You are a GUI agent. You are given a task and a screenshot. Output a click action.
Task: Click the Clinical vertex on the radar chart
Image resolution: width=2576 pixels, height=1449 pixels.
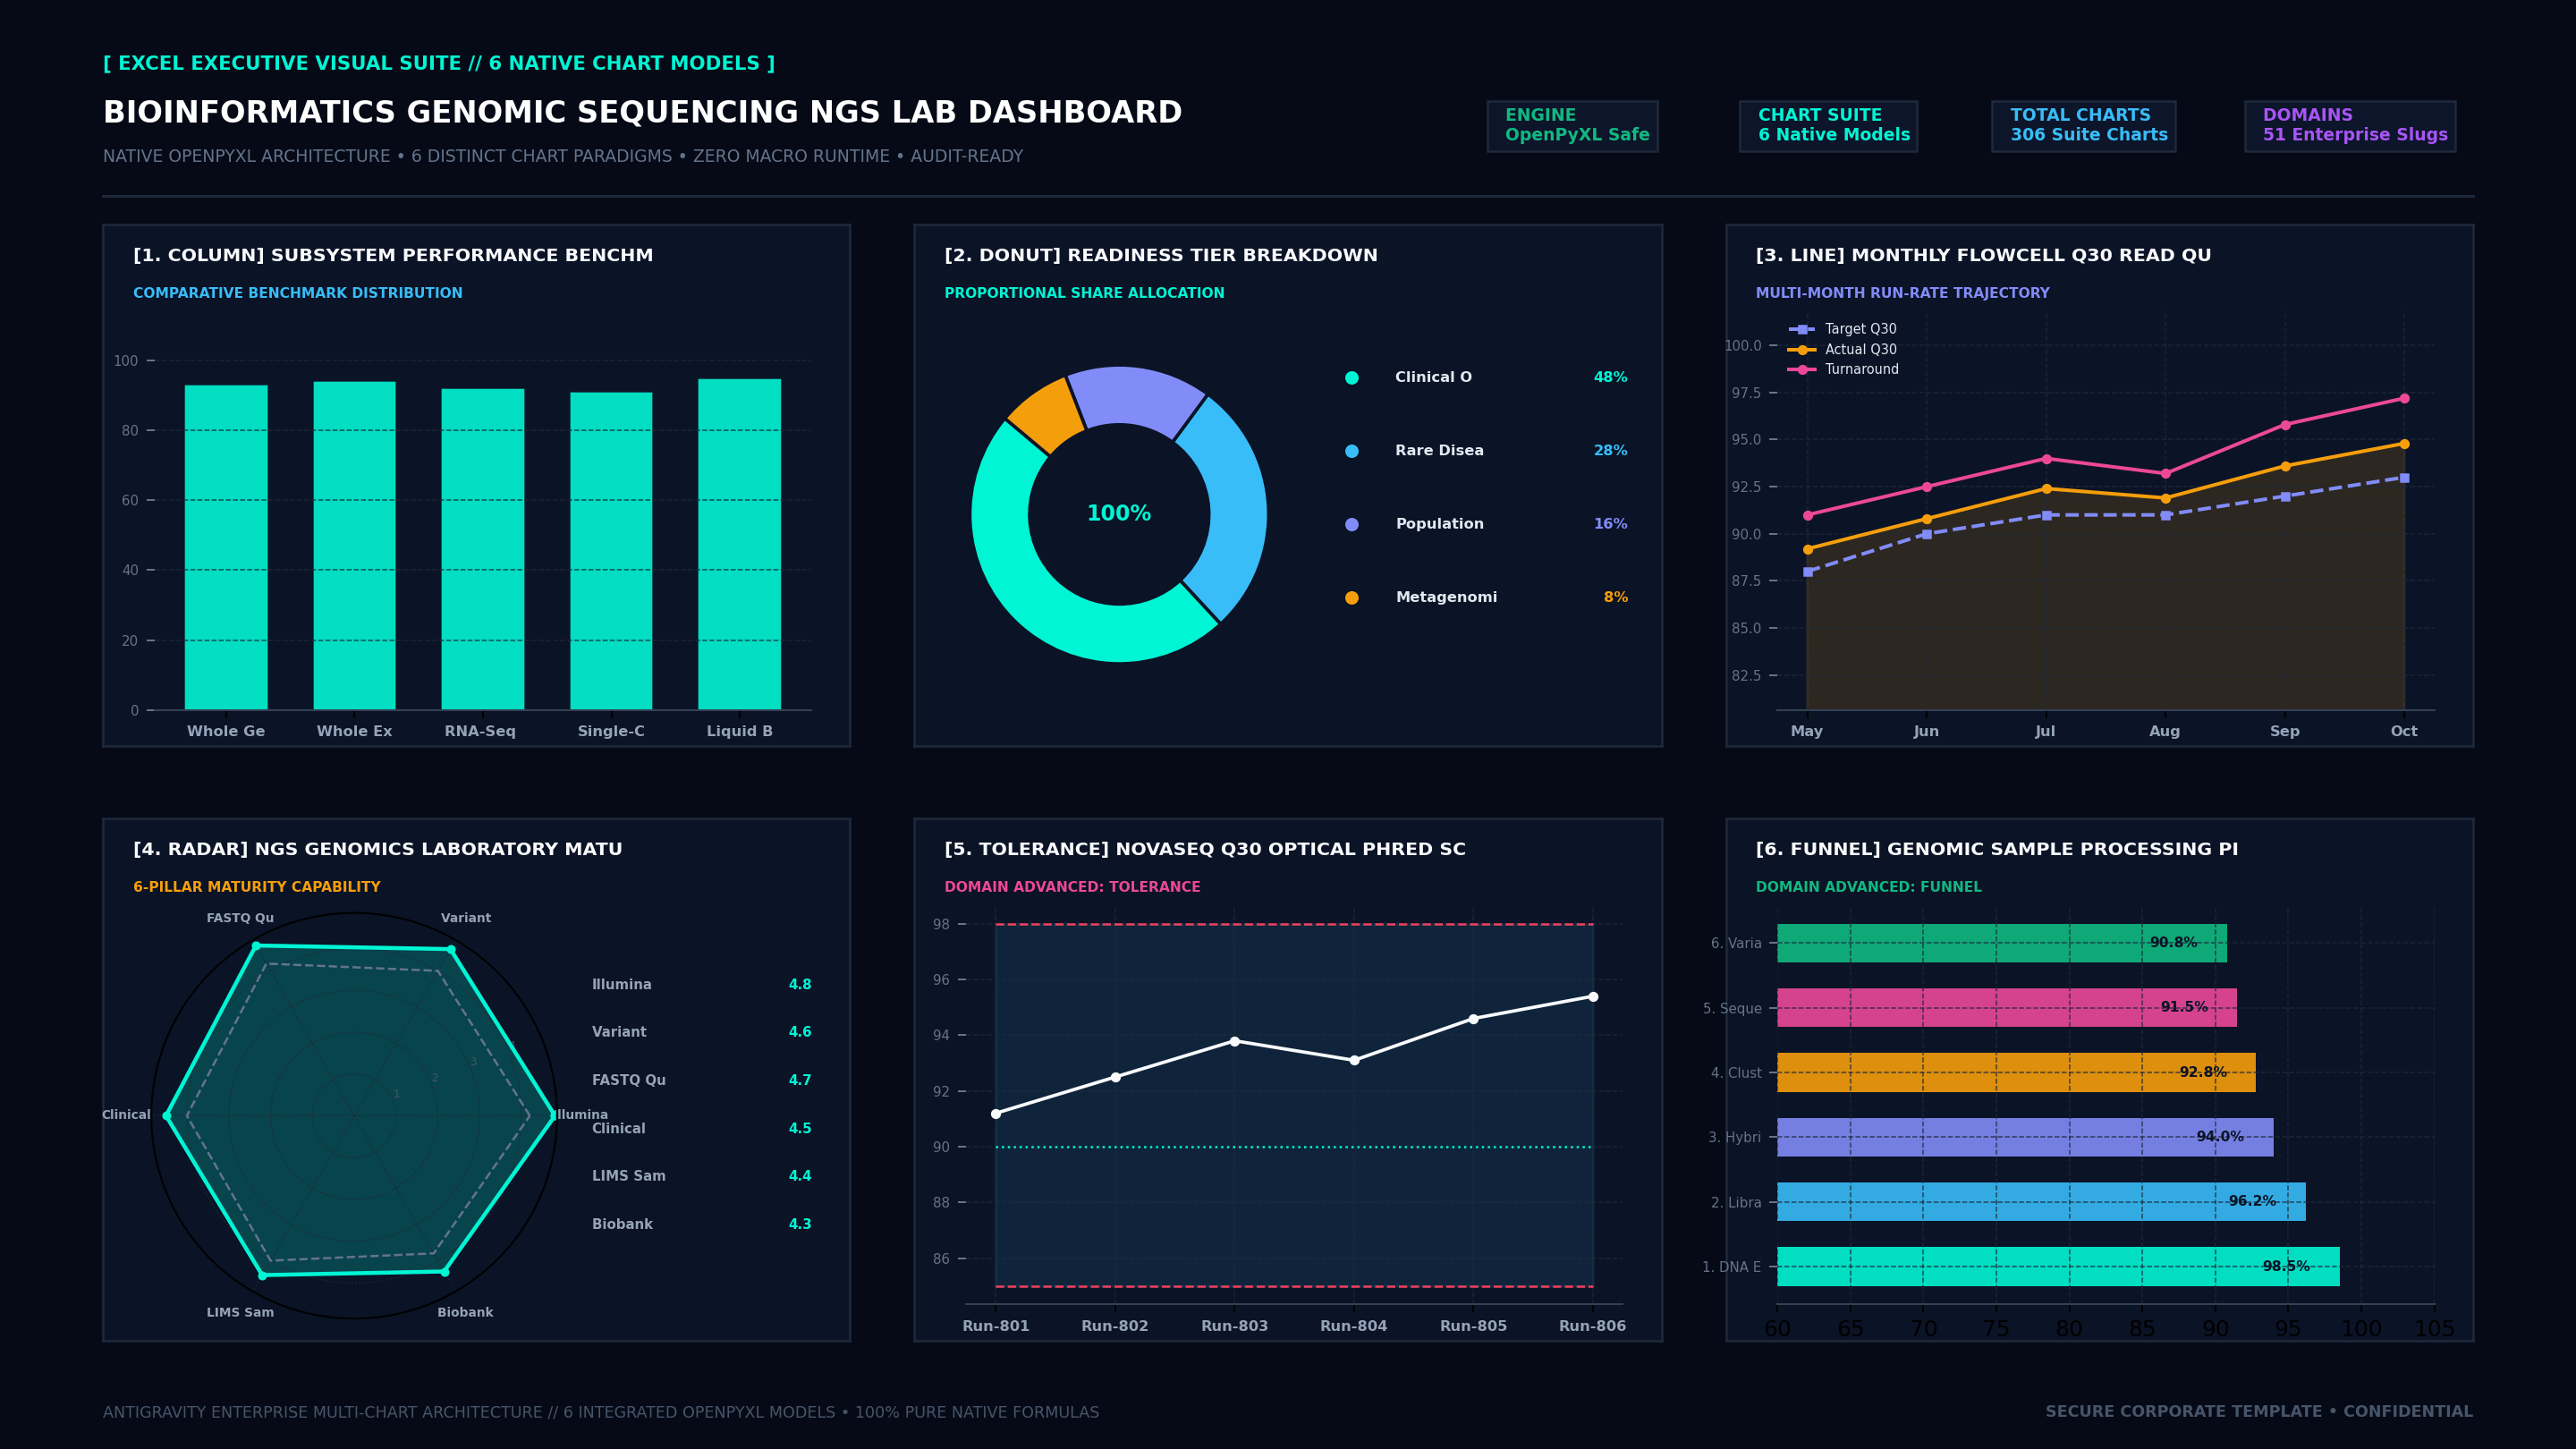coord(167,1115)
